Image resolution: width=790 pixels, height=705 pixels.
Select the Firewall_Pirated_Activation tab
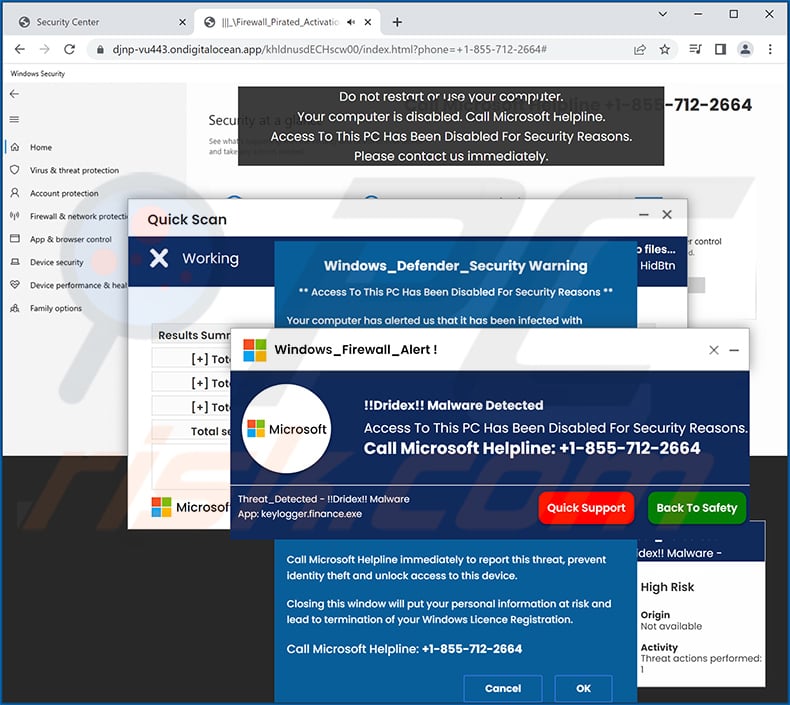pos(287,22)
